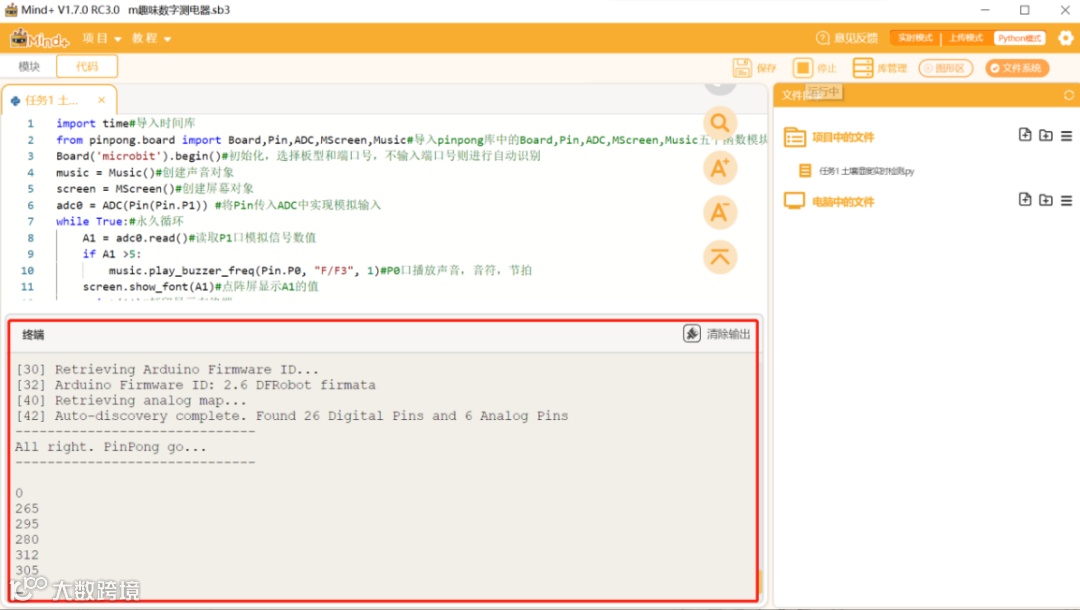This screenshot has height=610, width=1080.
Task: Click terminal line 'Retrieving analog map...'
Action: [131, 401]
